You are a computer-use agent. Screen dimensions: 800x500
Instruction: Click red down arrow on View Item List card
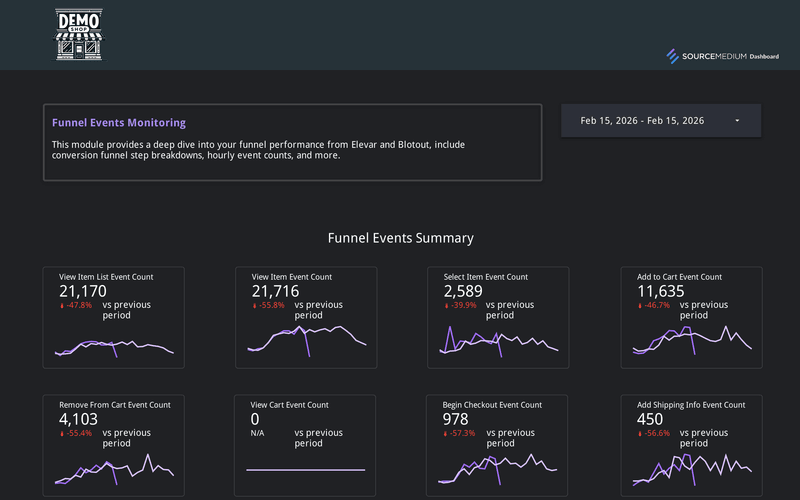click(62, 306)
